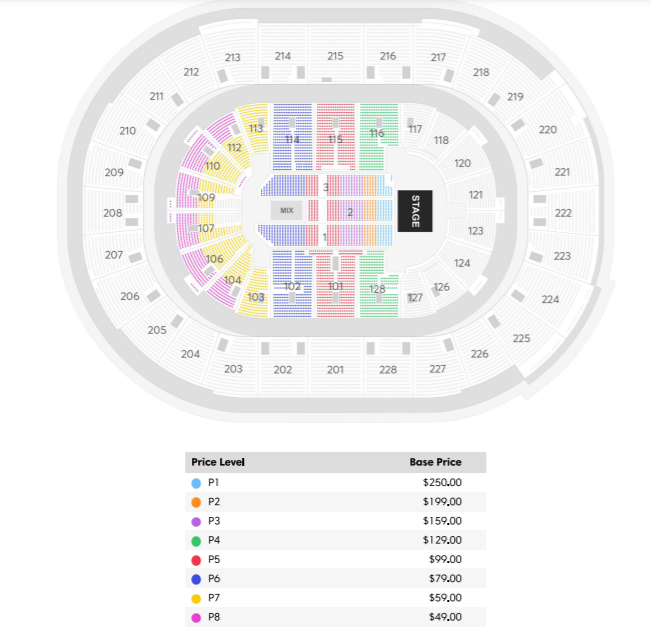This screenshot has width=651, height=627.
Task: Click the P4 green color dot
Action: 196,541
